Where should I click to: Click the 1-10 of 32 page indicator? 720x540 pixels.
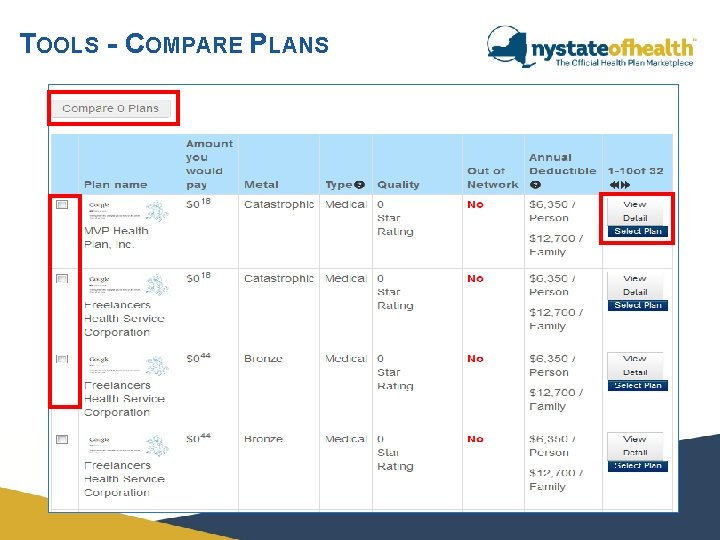pos(636,171)
